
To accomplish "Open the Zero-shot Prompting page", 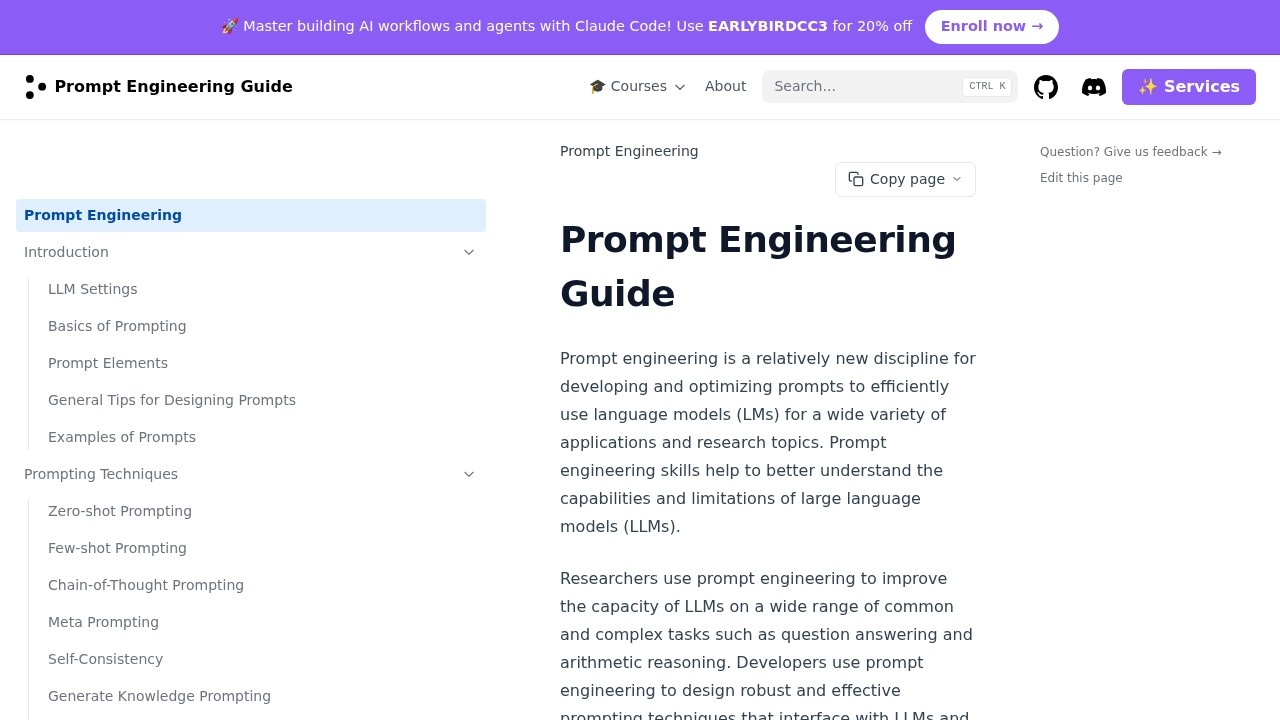I will [x=120, y=511].
